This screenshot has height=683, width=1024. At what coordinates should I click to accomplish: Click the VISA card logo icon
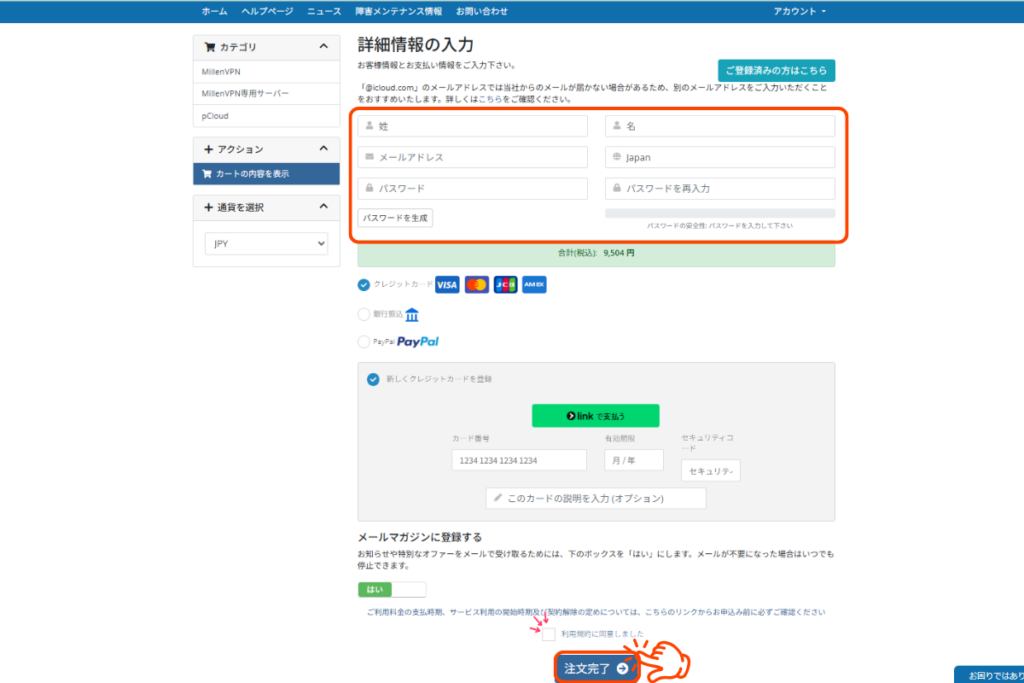(447, 285)
